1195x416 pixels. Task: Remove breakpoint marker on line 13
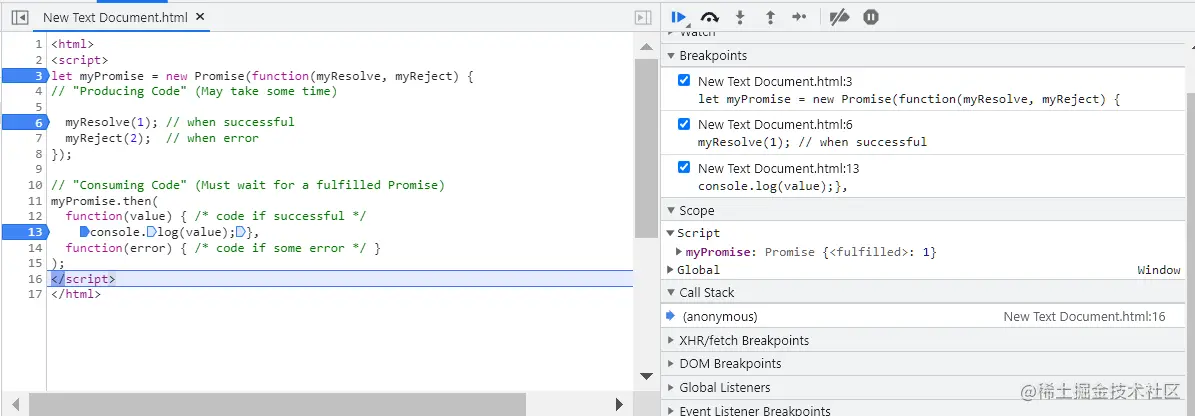click(24, 232)
